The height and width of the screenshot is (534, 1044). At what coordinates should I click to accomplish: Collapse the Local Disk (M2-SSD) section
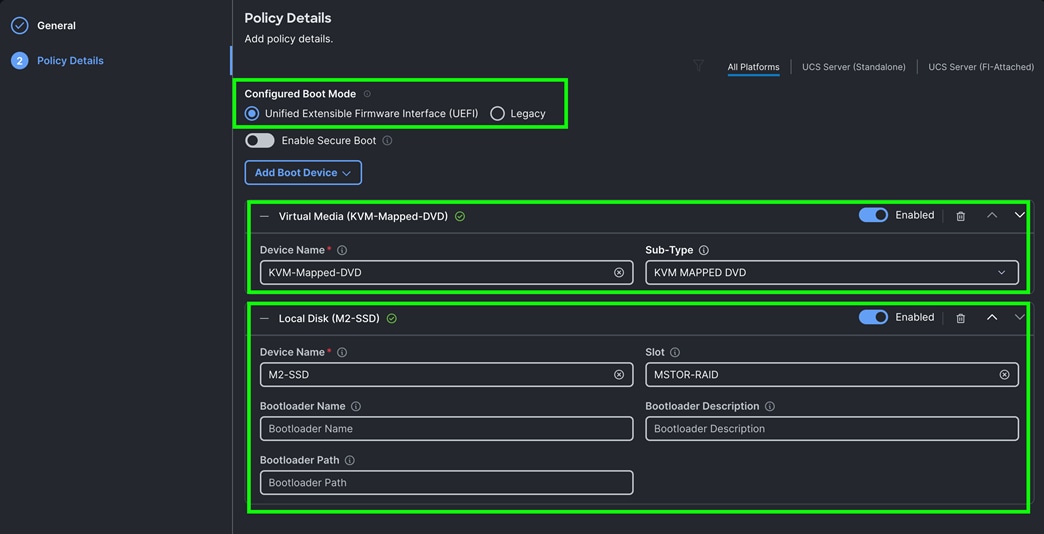point(264,319)
